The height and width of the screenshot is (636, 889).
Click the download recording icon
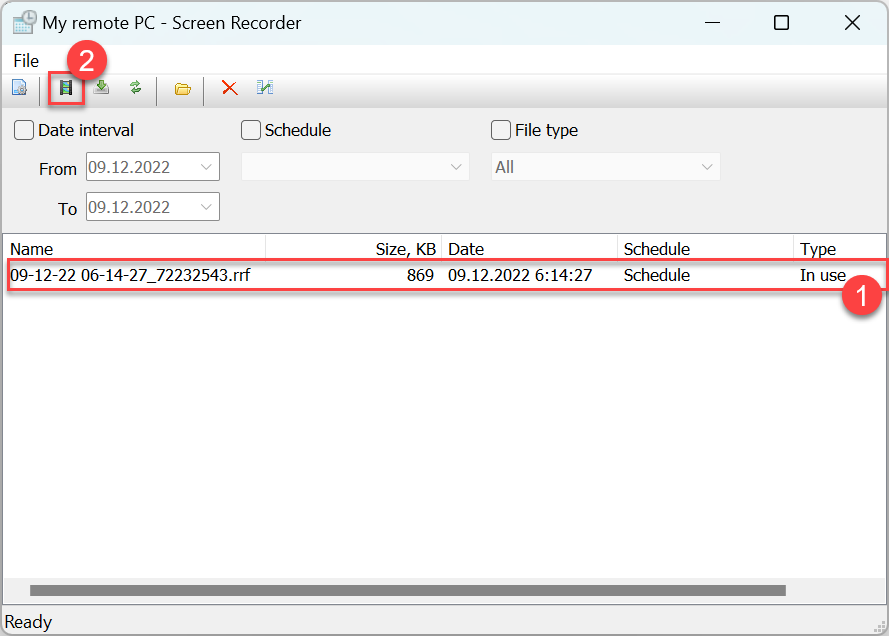pyautogui.click(x=101, y=88)
